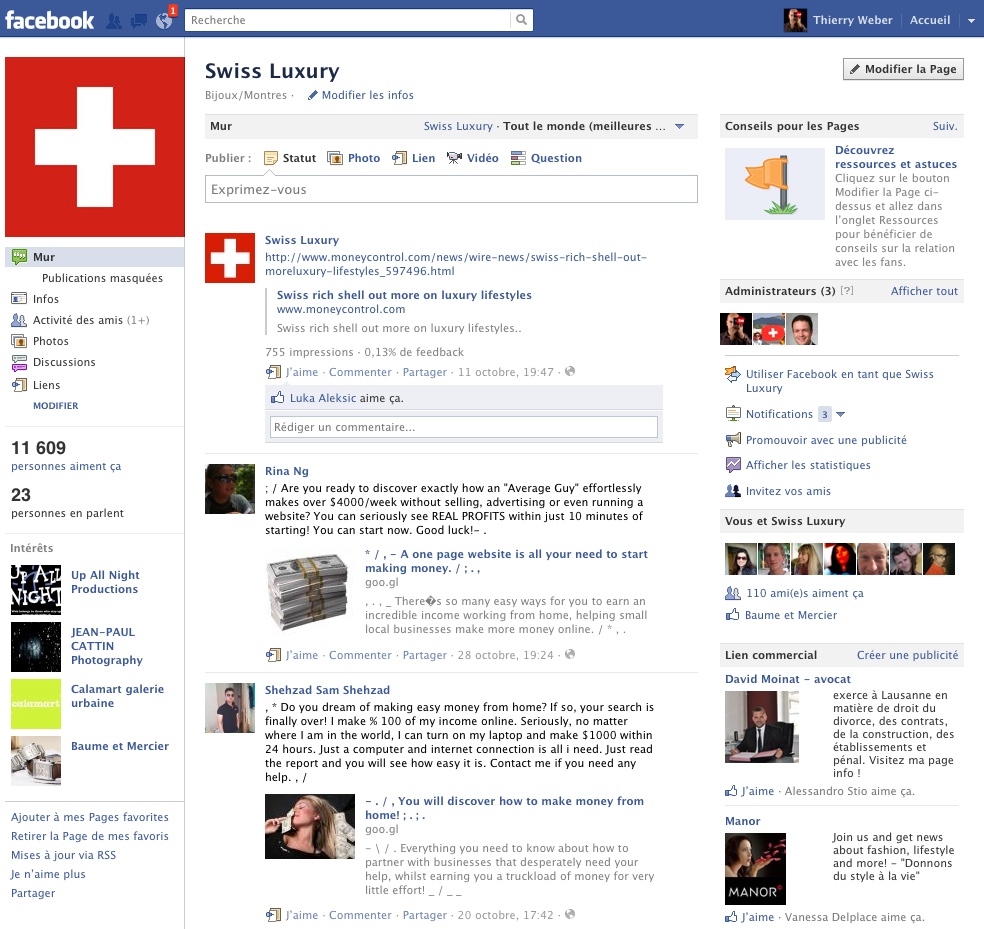Open the moneycontrol.com article URL link
The height and width of the screenshot is (929, 984).
tap(456, 264)
